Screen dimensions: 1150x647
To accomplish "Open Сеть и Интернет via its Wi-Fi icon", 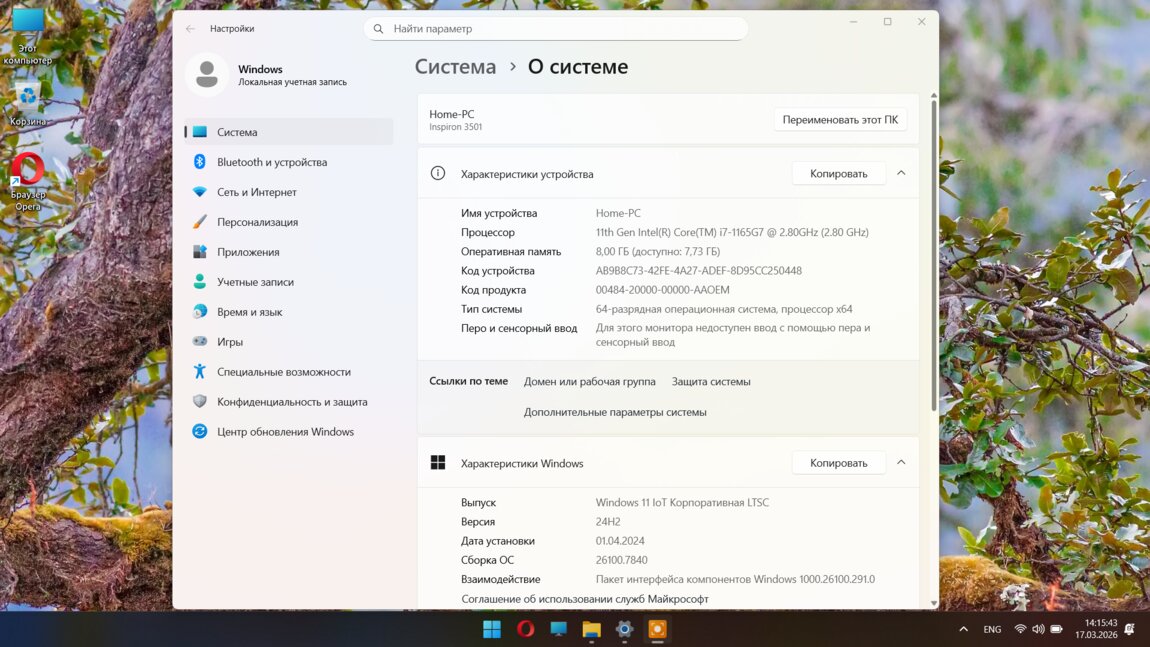I will 199,192.
